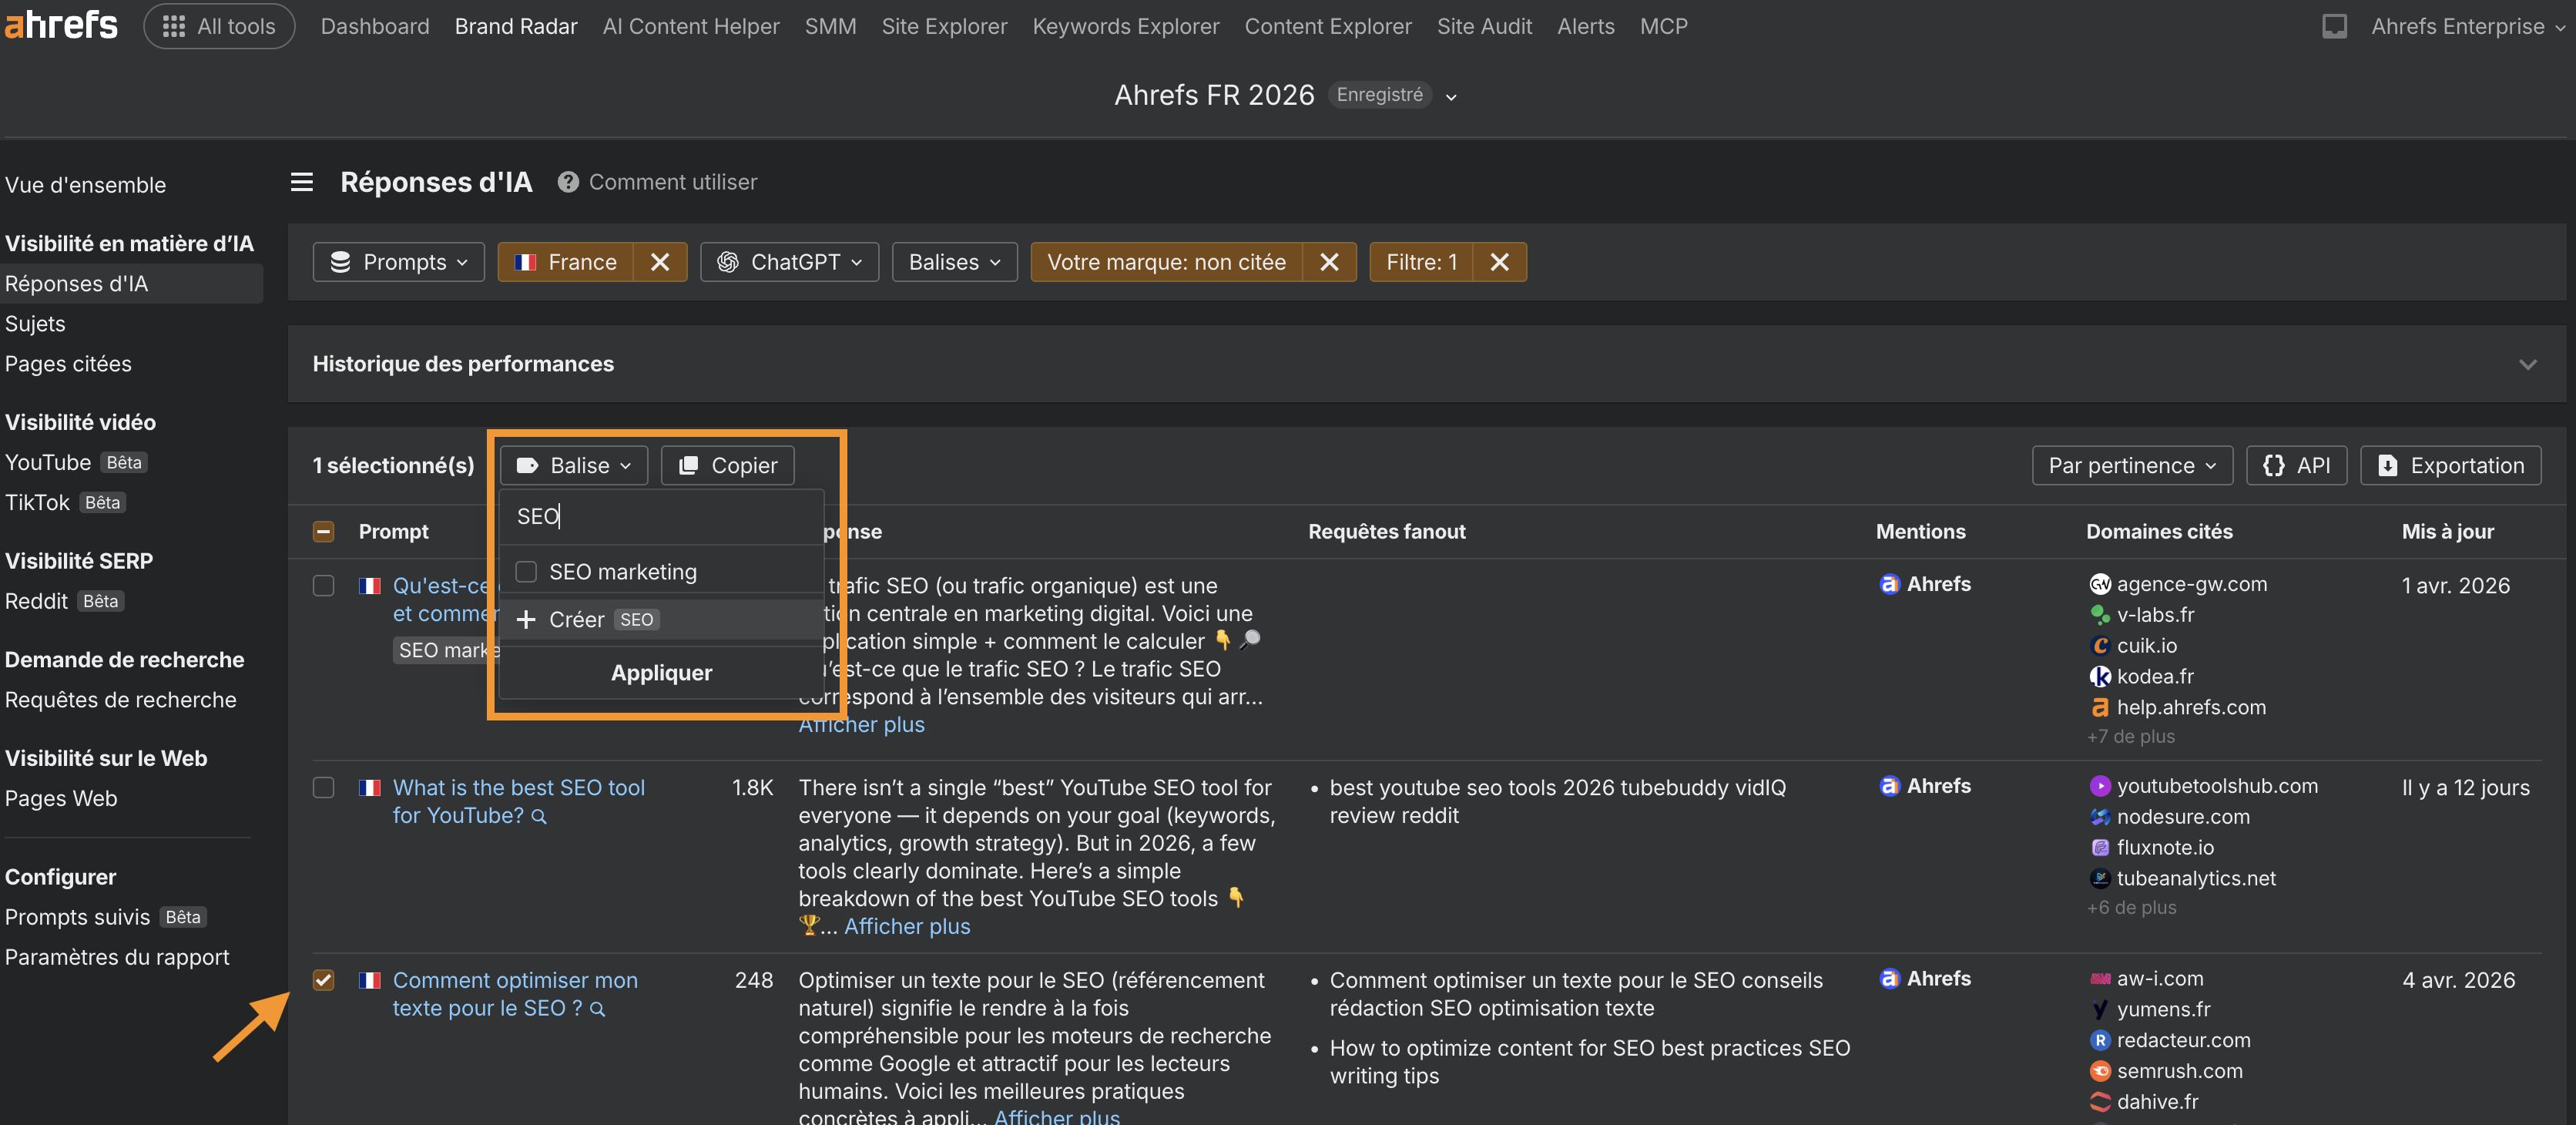The image size is (2576, 1125).
Task: Open prompt What is the best SEO tool
Action: tap(518, 801)
